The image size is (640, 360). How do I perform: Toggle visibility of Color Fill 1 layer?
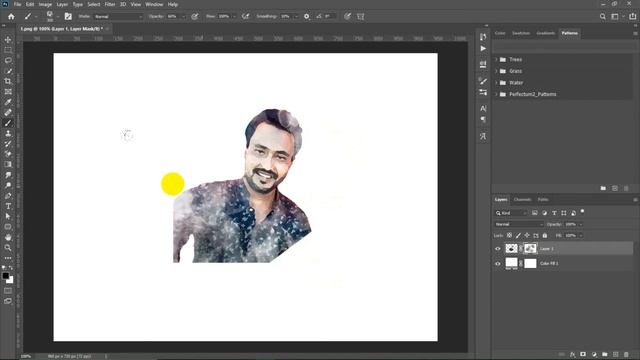(x=498, y=264)
